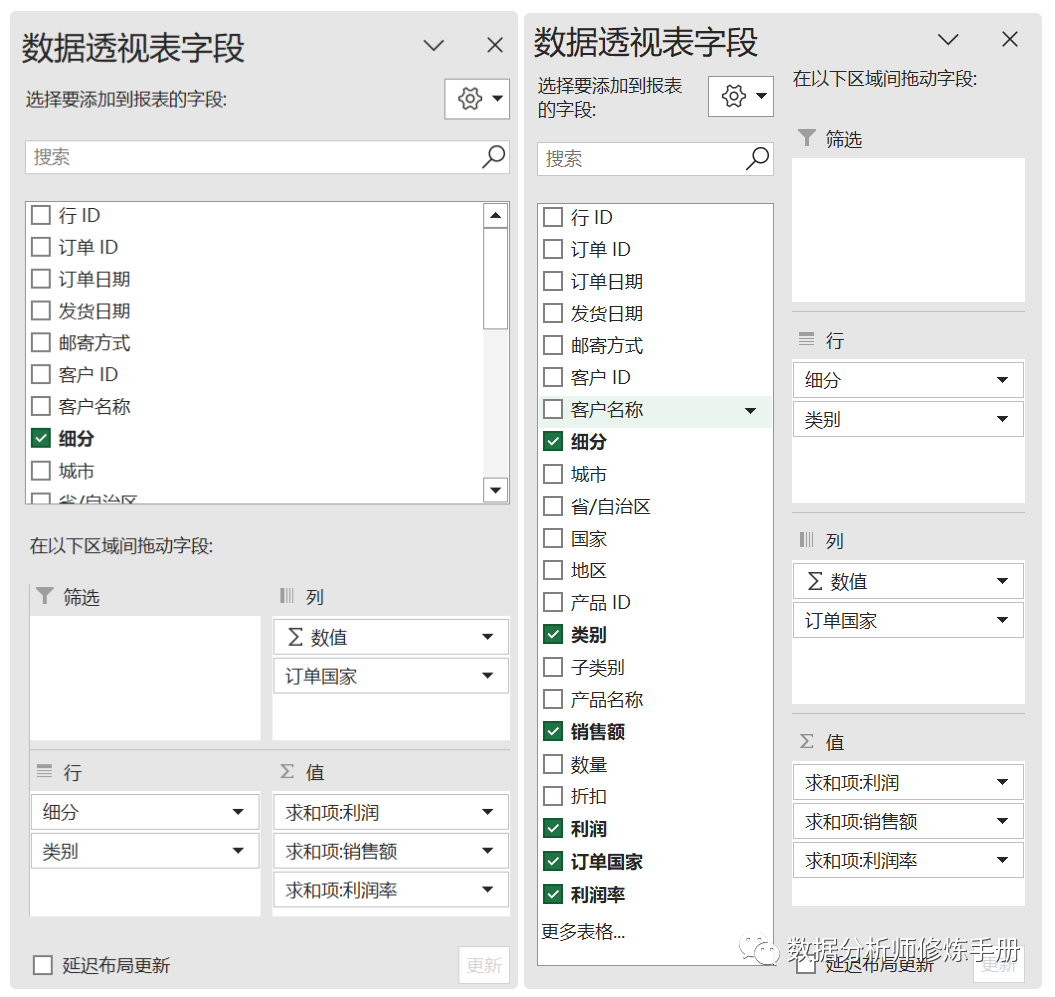This screenshot has width=1055, height=997.
Task: Open dropdown for 订单国家 in right columns area
Action: coord(1003,621)
